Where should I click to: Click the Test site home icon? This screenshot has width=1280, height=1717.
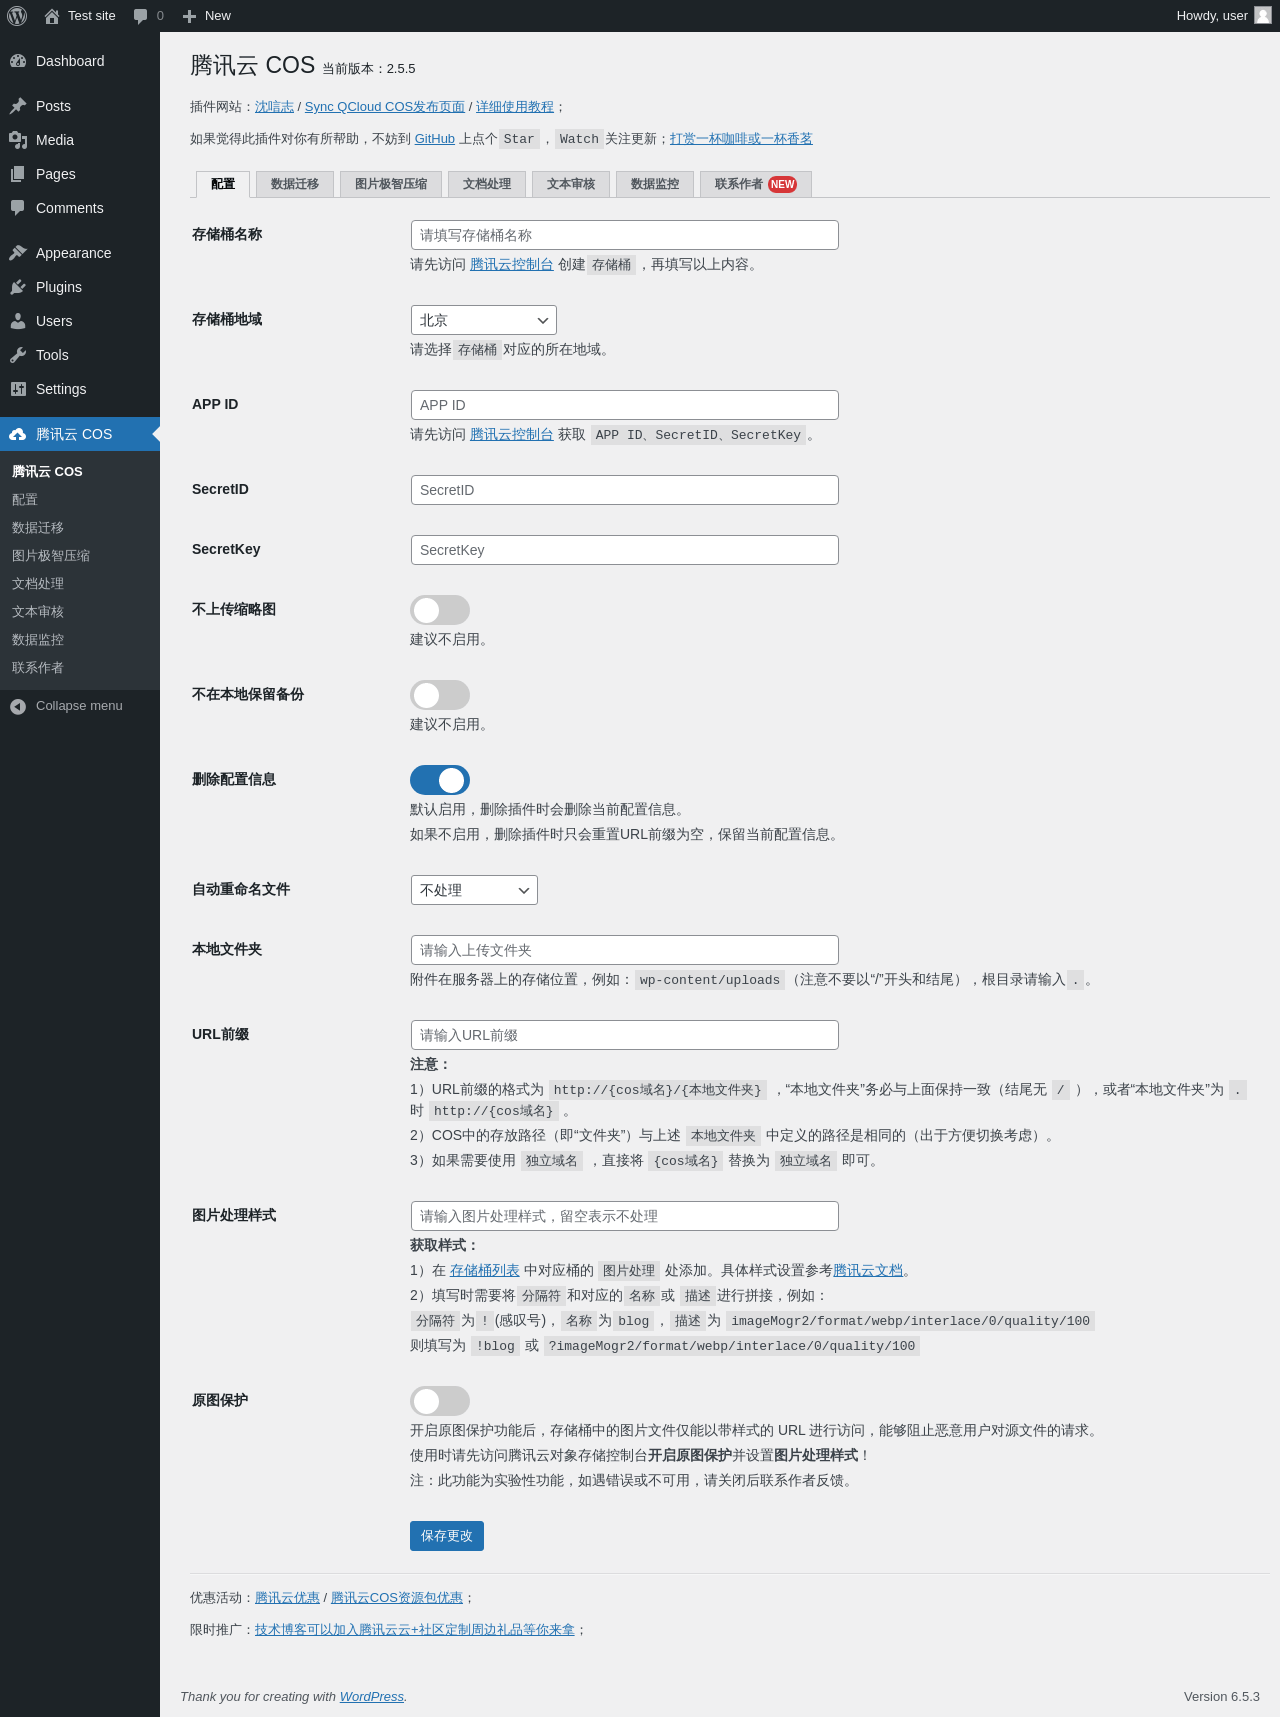[52, 16]
